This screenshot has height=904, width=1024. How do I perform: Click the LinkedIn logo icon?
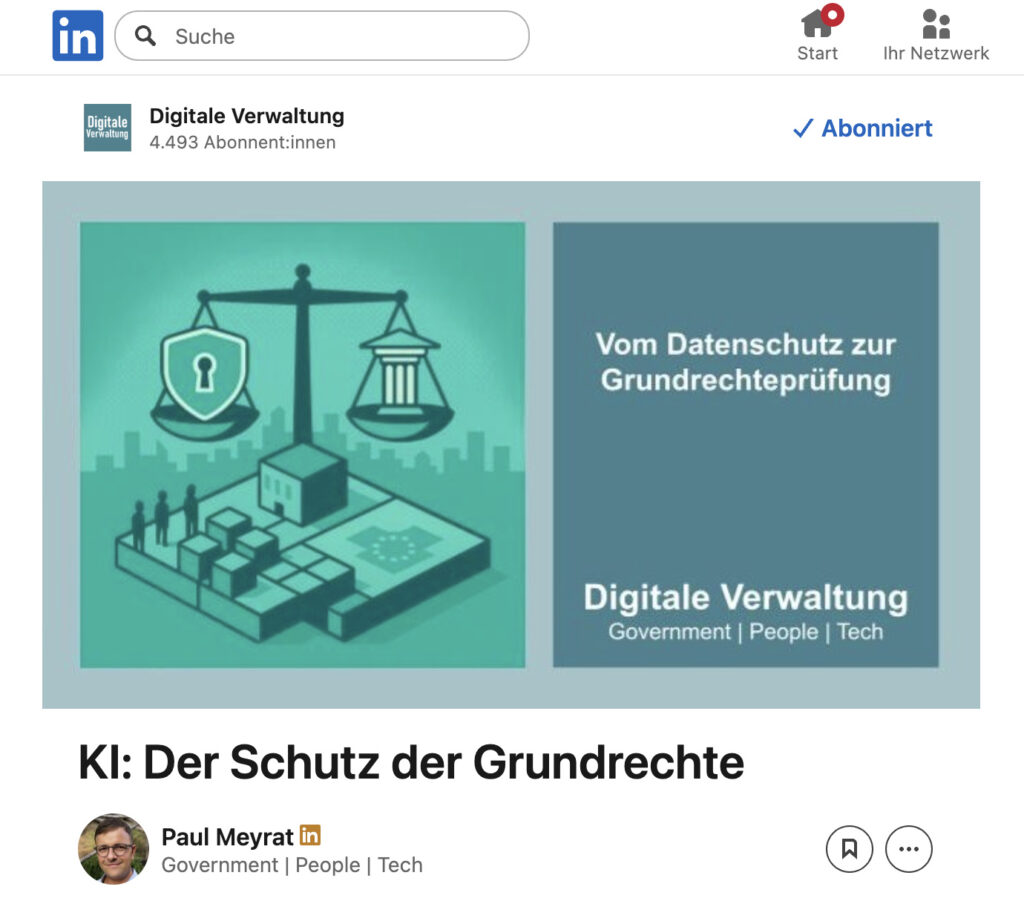[x=78, y=35]
